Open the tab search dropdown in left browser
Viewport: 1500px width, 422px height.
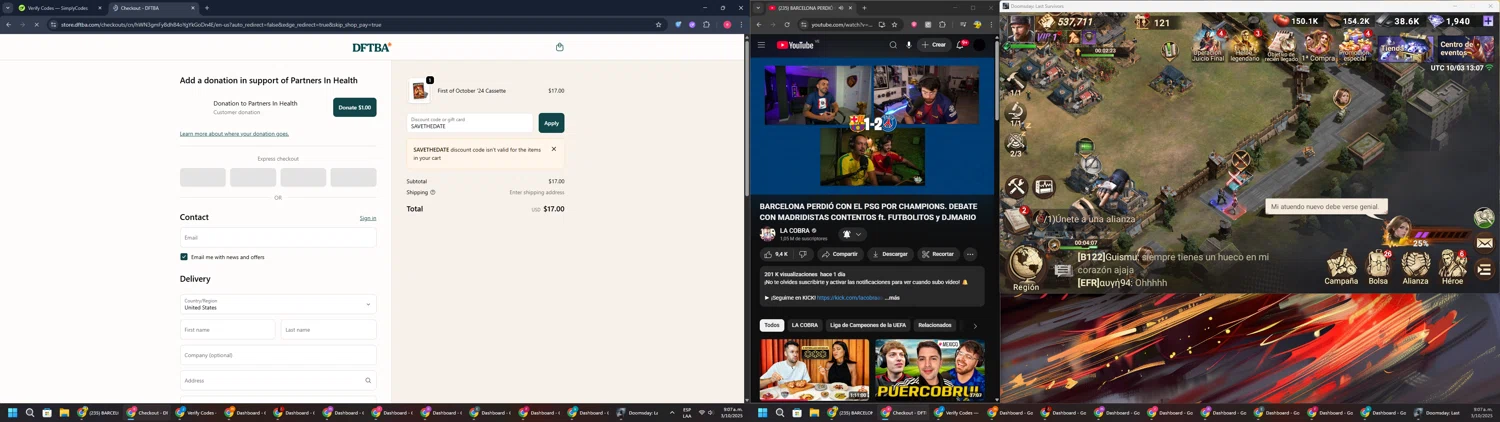coord(8,8)
